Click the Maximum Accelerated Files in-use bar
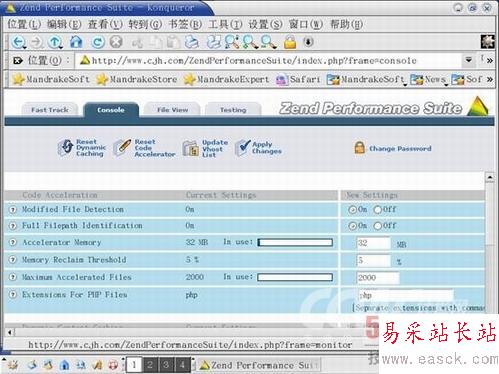The height and width of the screenshot is (374, 499). 295,277
